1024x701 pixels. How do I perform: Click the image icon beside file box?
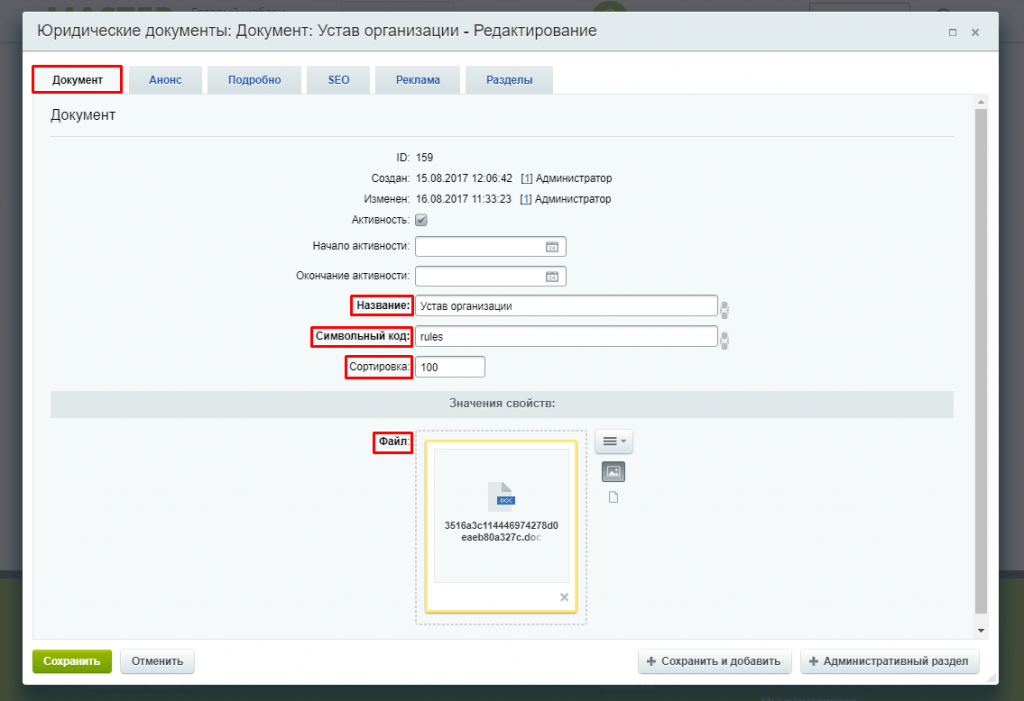tap(613, 472)
